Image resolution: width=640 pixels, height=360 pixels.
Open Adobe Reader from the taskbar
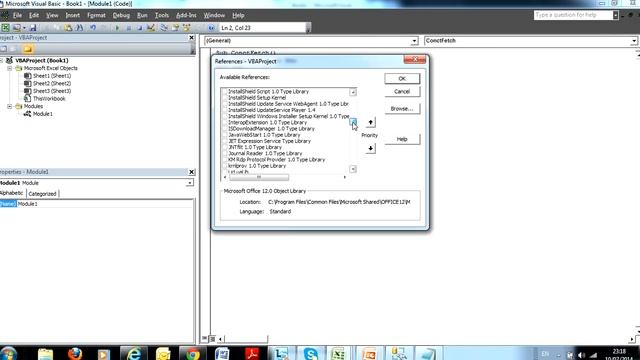251,353
